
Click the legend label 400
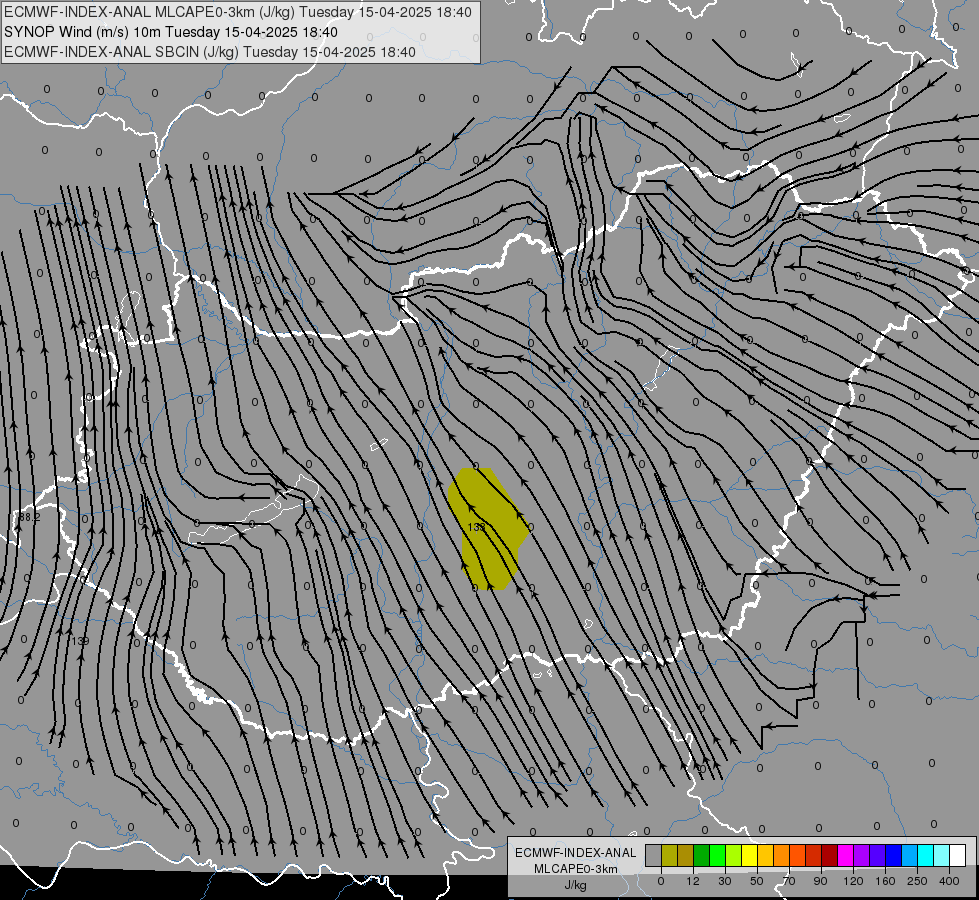[949, 881]
